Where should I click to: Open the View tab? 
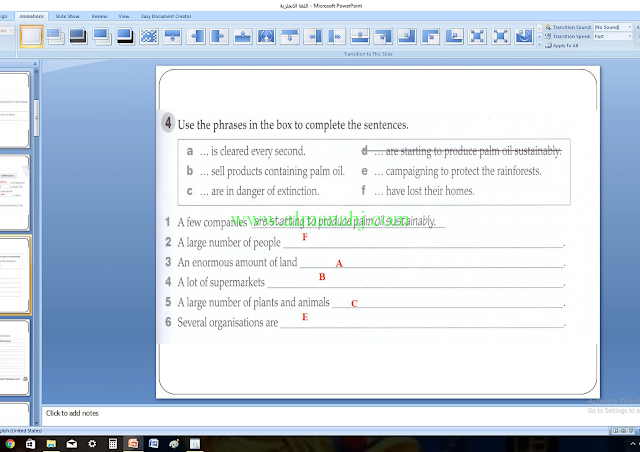124,16
